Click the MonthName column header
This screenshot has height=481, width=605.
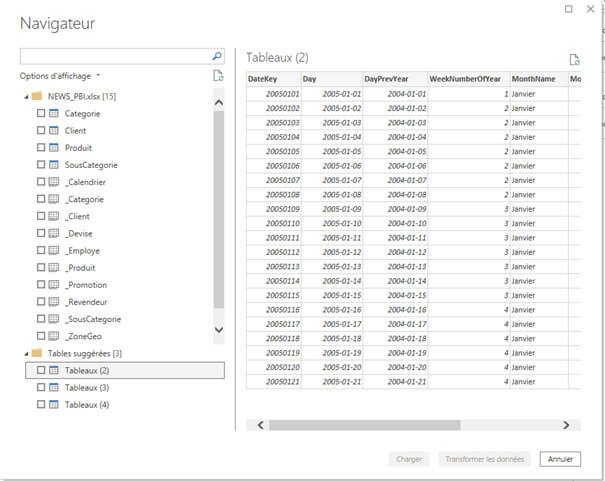539,79
